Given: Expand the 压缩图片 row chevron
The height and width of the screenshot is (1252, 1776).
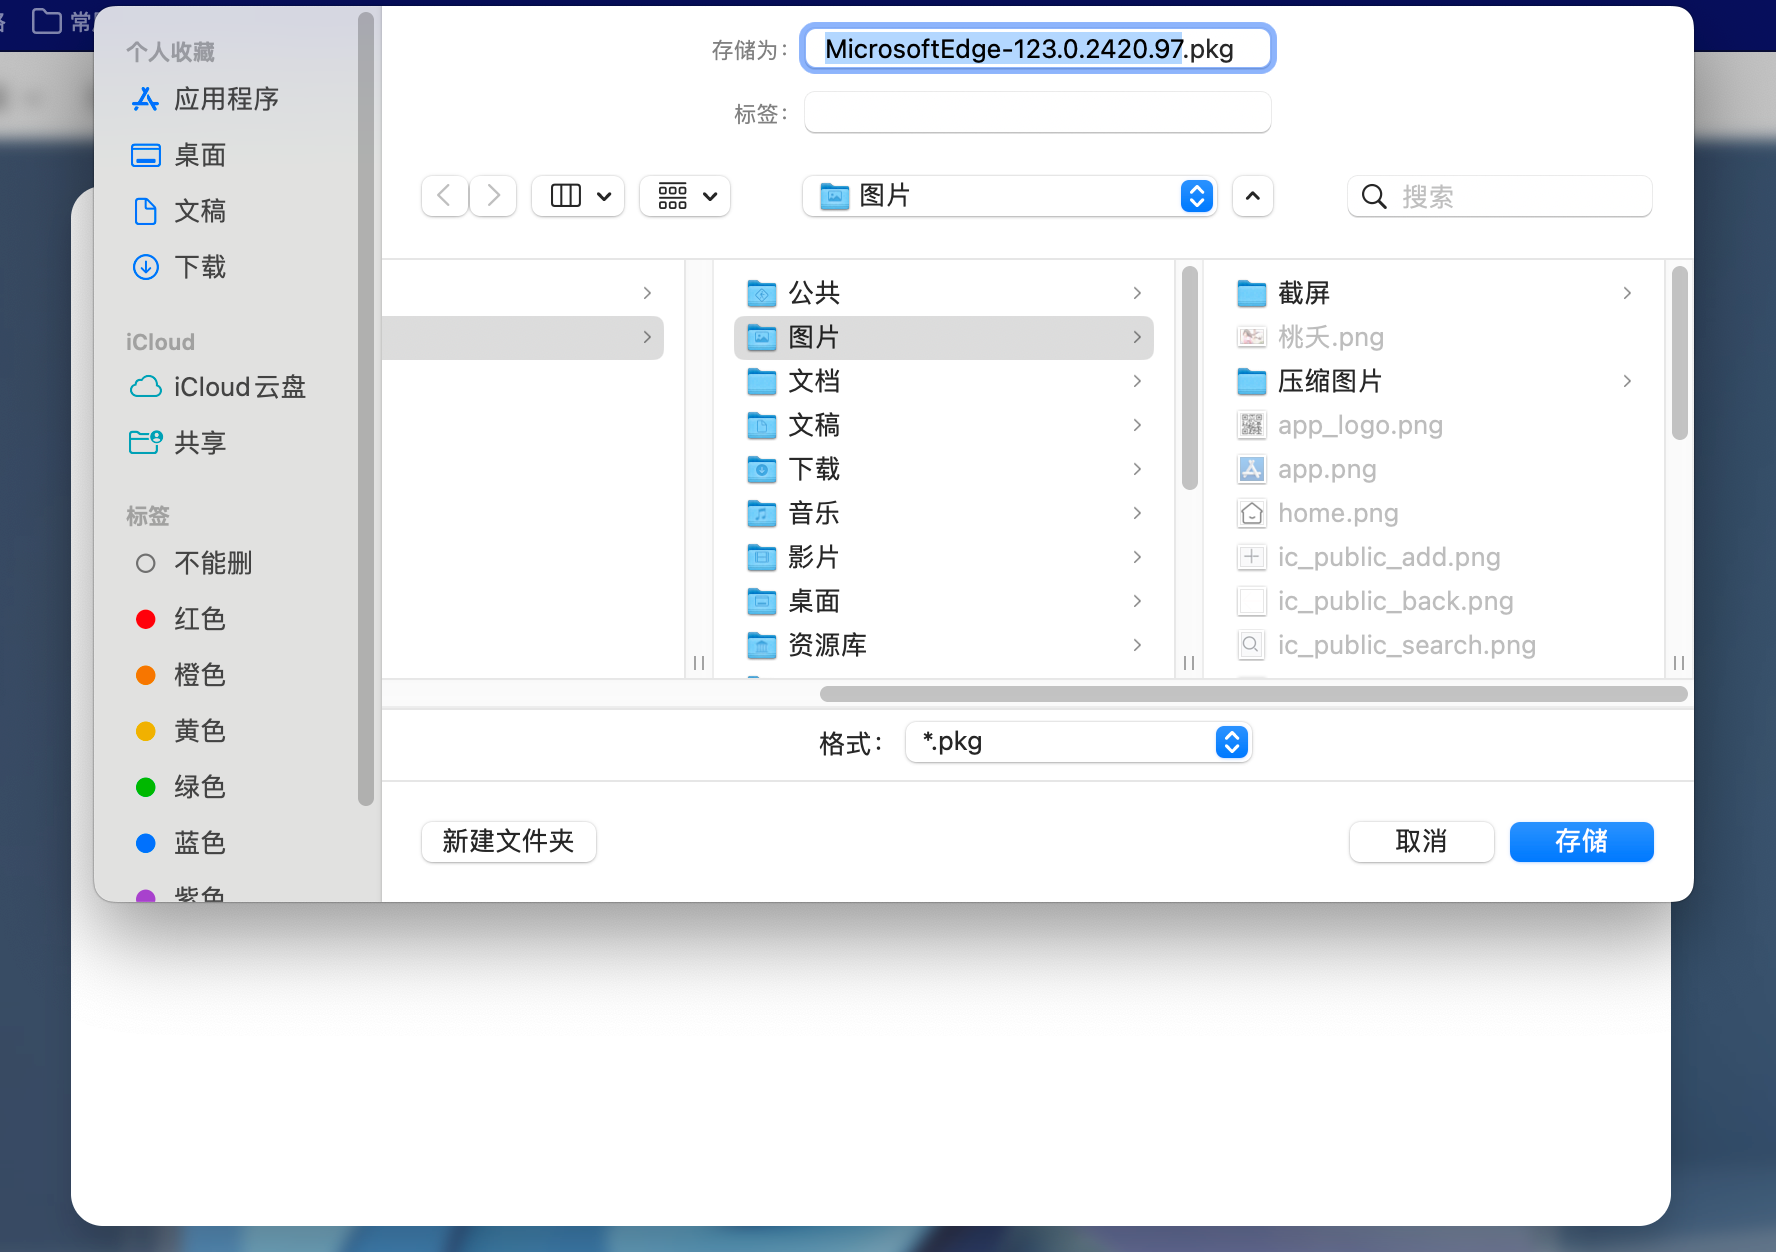Looking at the screenshot, I should pos(1627,381).
